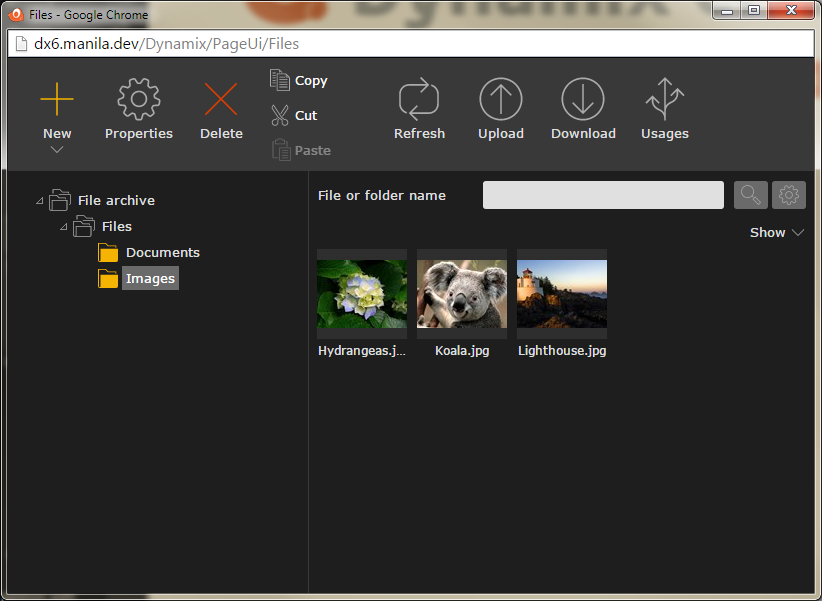Image resolution: width=822 pixels, height=601 pixels.
Task: Collapse the Files tree node
Action: (63, 227)
